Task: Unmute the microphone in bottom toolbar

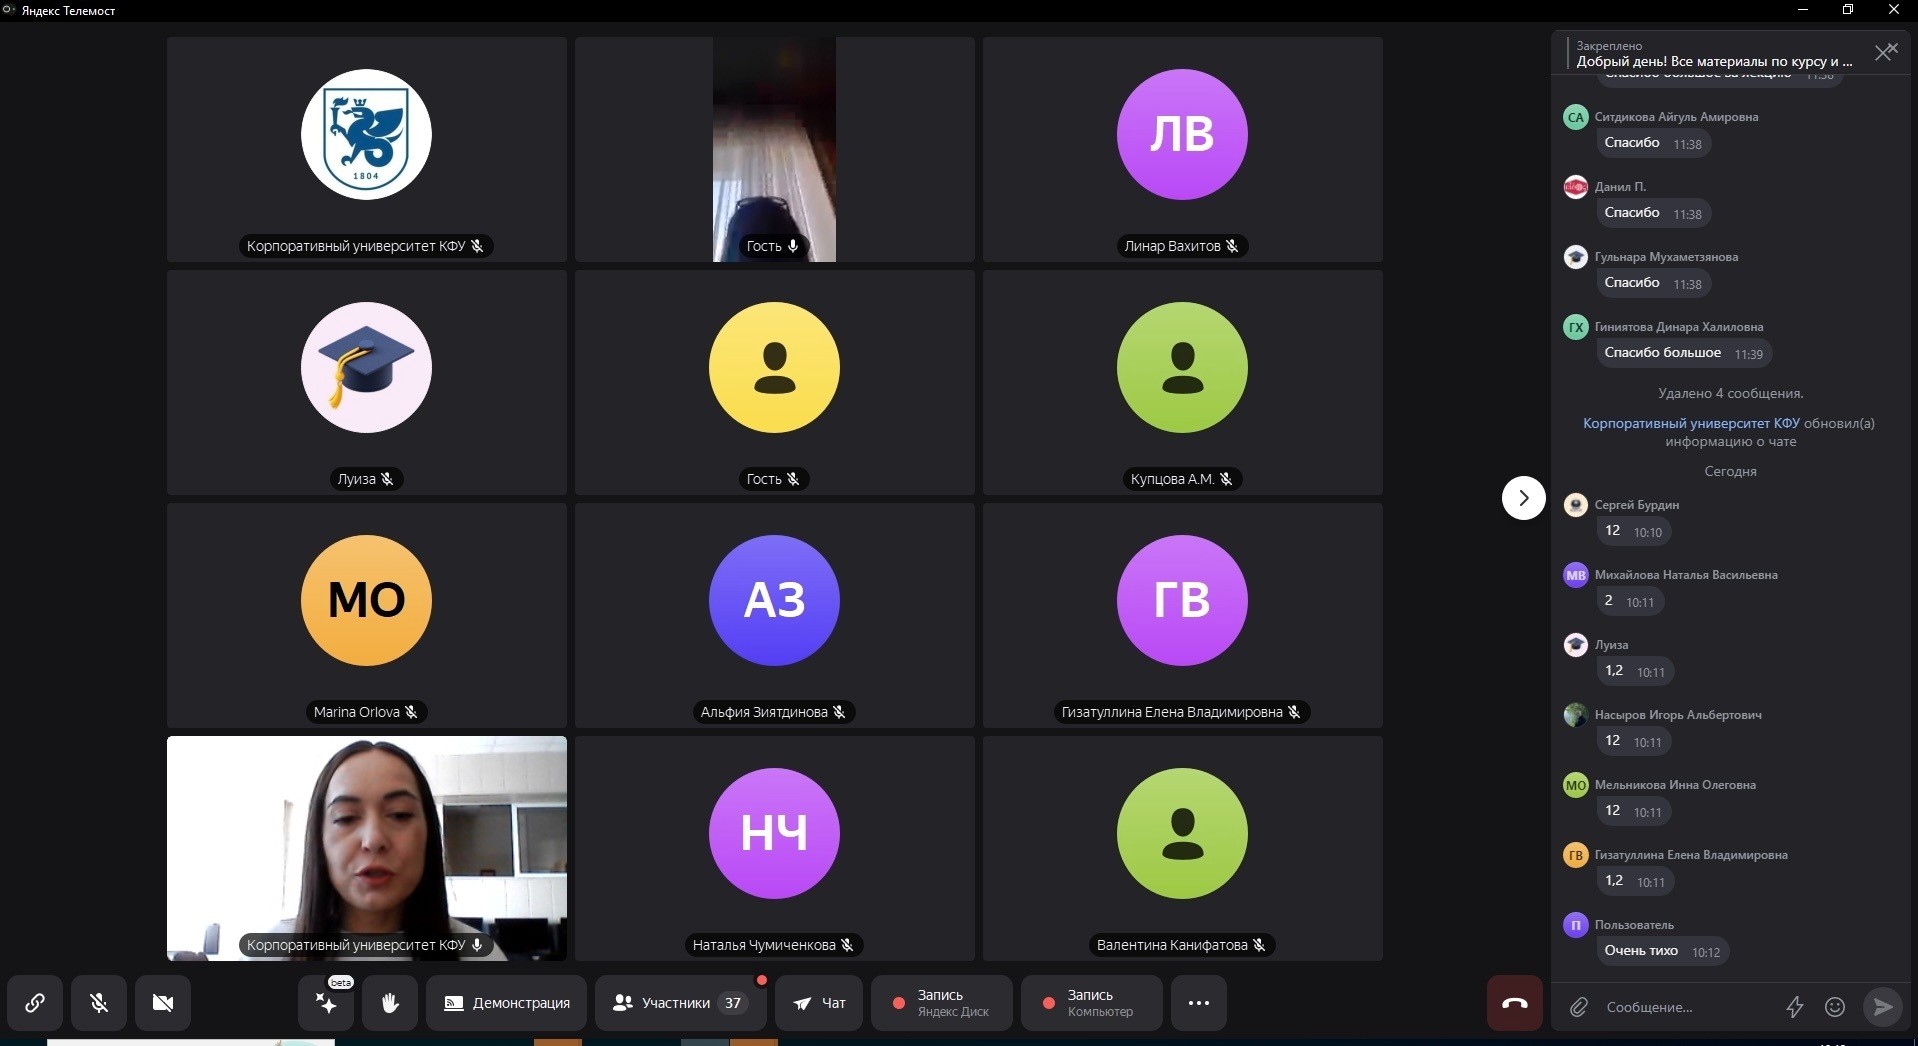Action: click(99, 1002)
